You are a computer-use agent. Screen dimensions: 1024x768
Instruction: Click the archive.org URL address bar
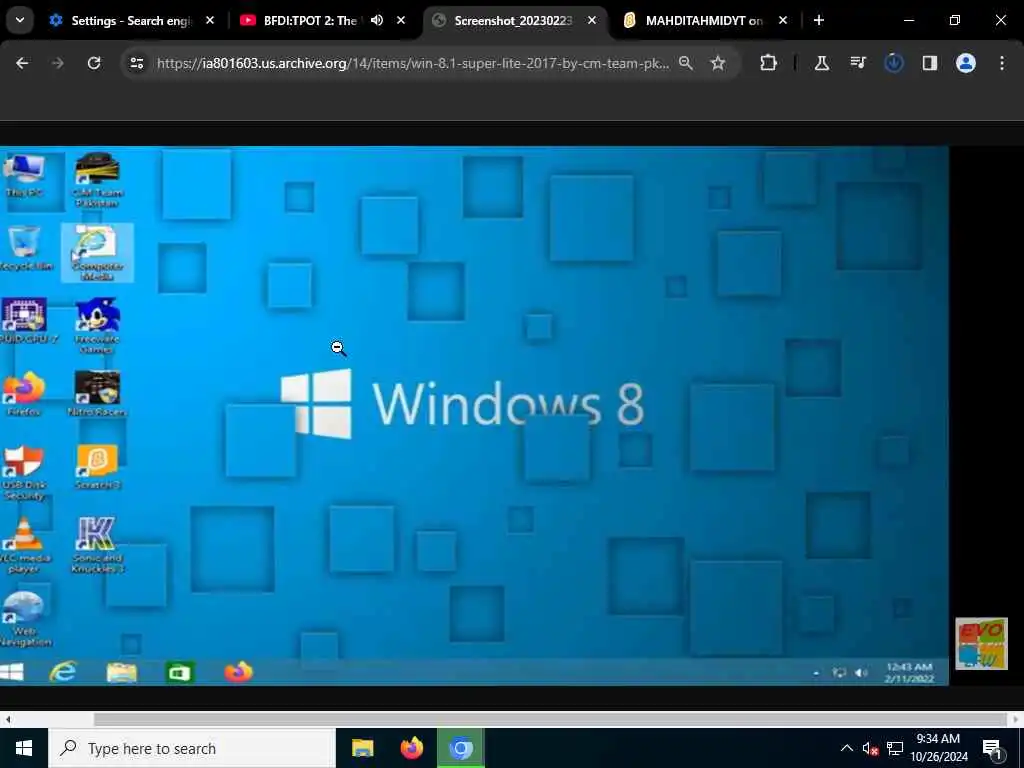413,63
